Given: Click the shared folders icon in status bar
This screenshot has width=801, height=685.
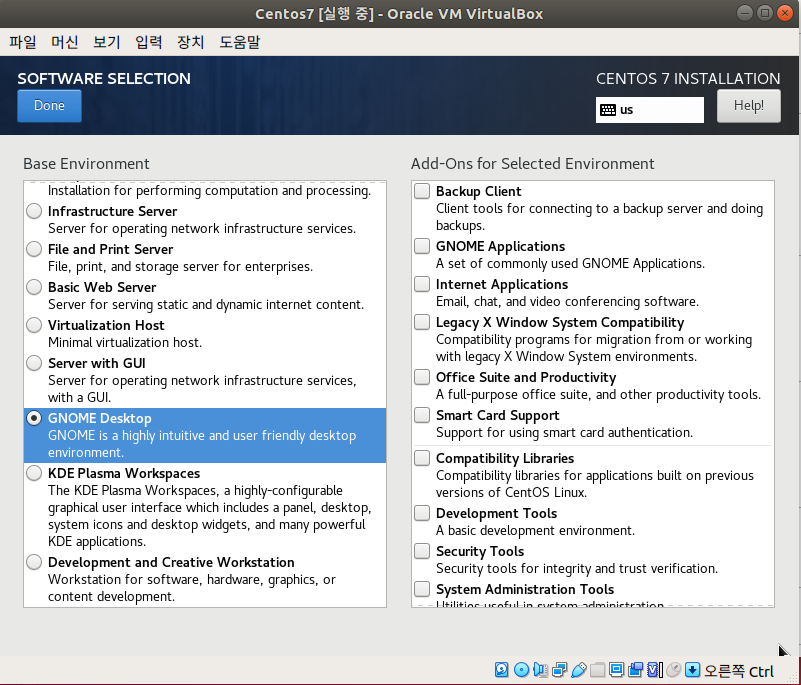Looking at the screenshot, I should click(x=597, y=670).
